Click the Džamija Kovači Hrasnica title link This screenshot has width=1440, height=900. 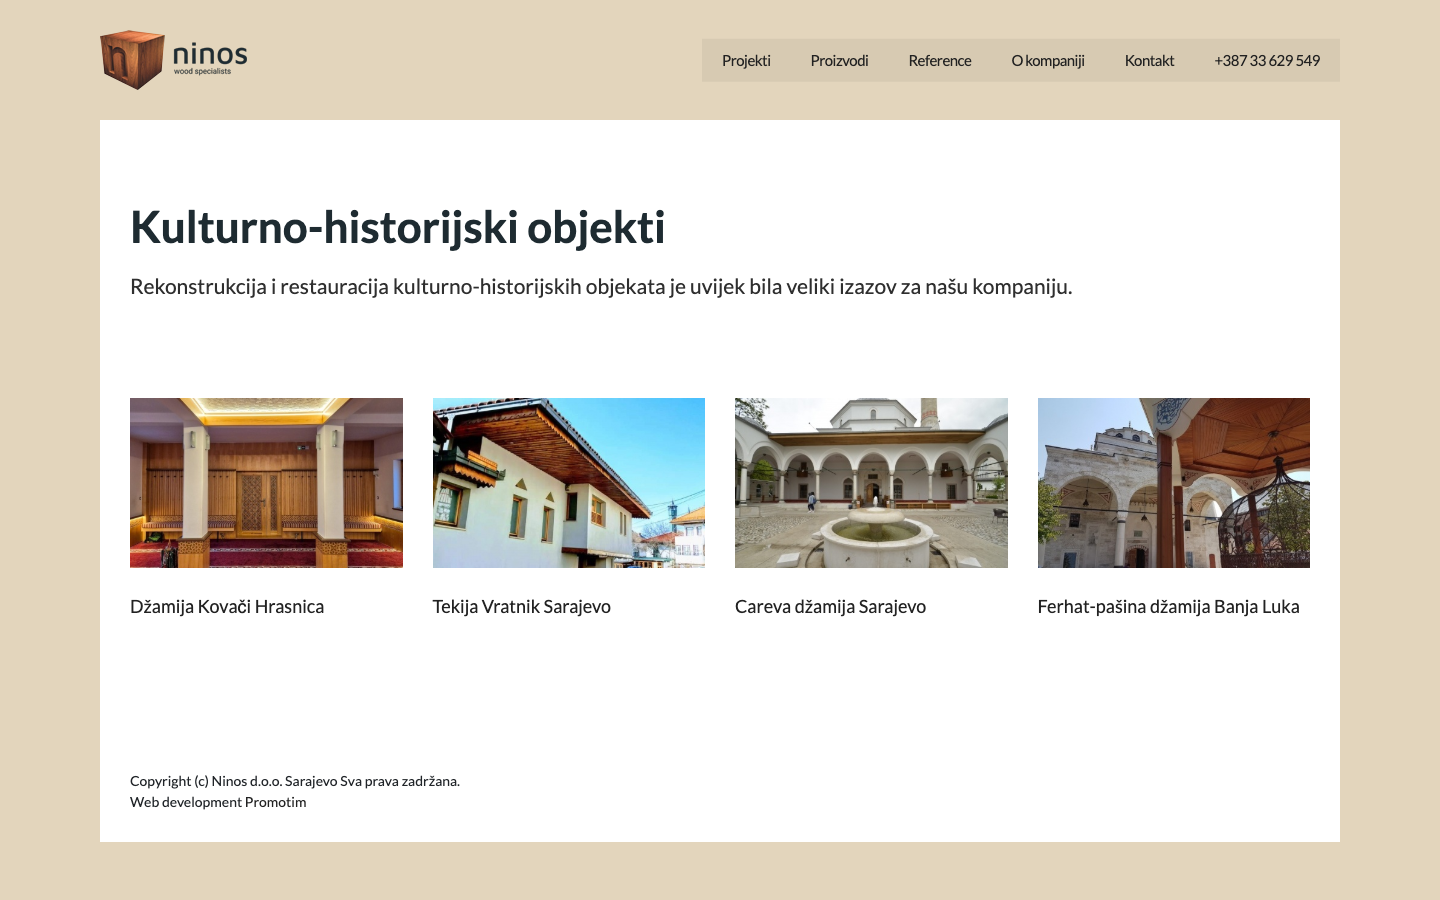pyautogui.click(x=227, y=607)
